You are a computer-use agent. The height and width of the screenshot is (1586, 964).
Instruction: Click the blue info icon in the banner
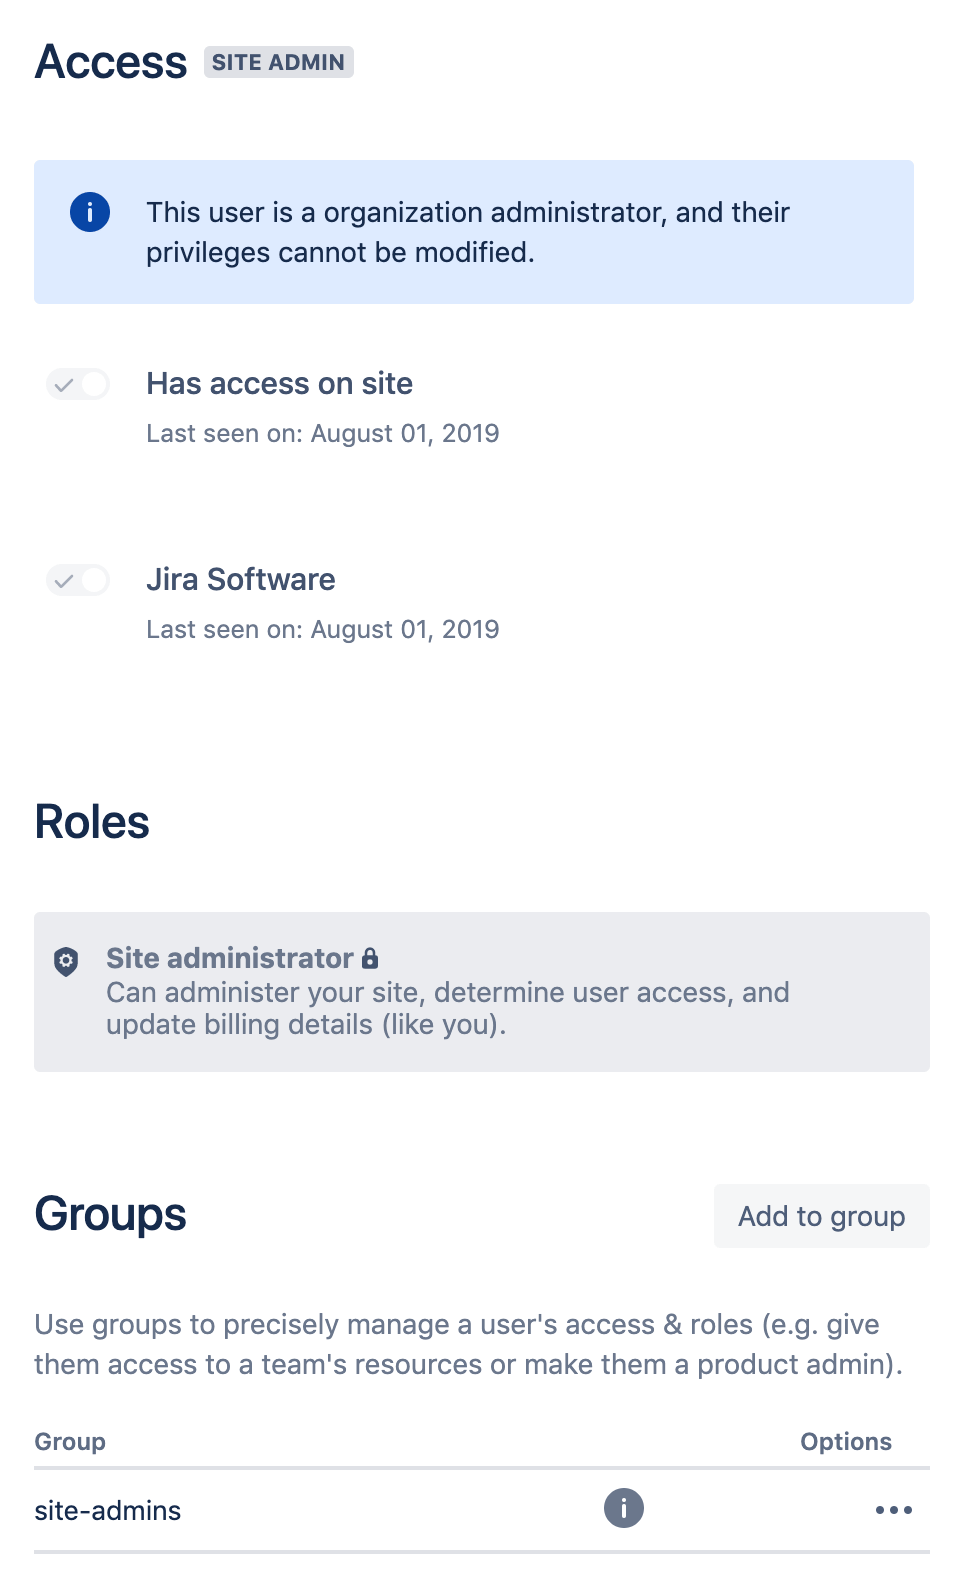[x=90, y=212]
